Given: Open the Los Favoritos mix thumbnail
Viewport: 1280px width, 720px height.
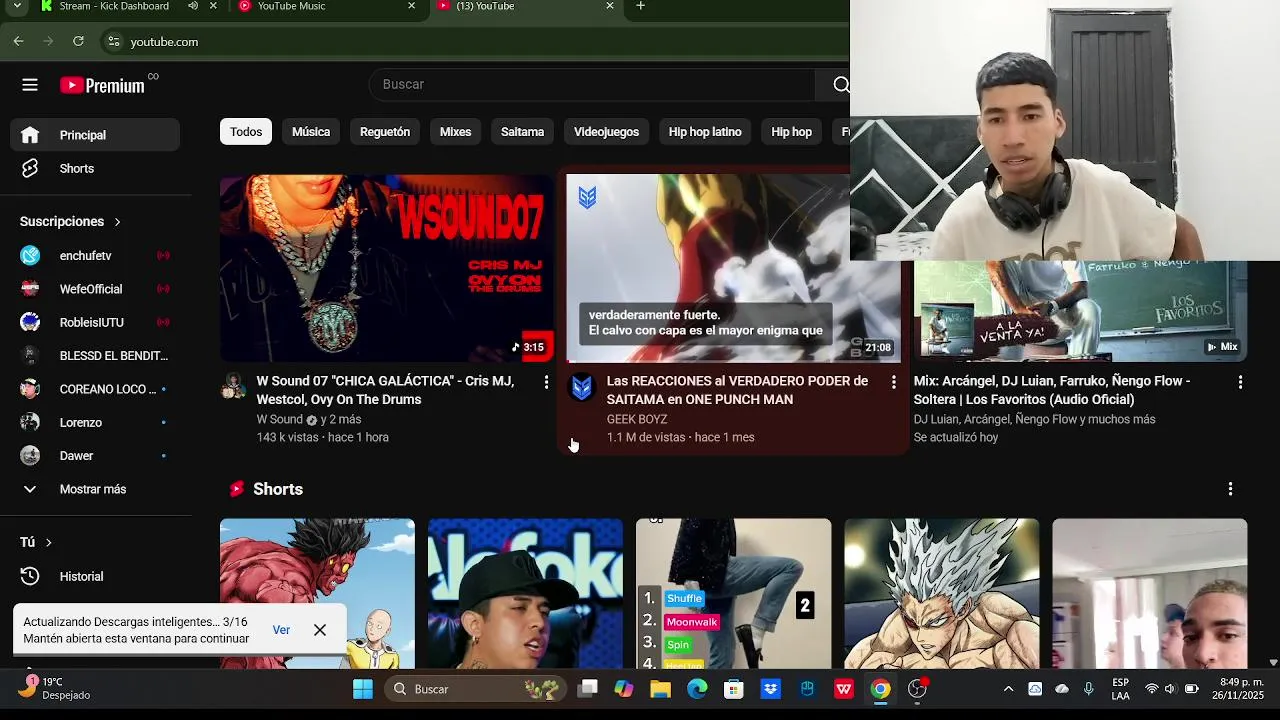Looking at the screenshot, I should click(x=1080, y=311).
